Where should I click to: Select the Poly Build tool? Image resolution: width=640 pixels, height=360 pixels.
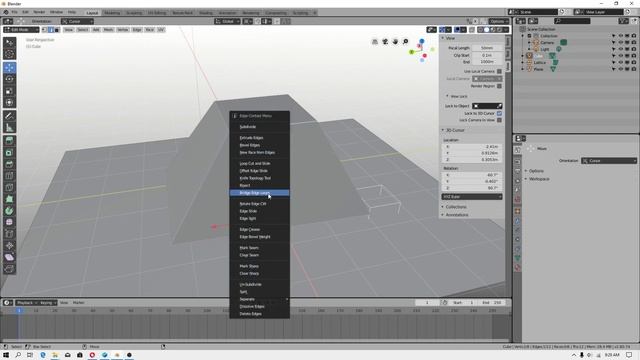click(x=9, y=199)
